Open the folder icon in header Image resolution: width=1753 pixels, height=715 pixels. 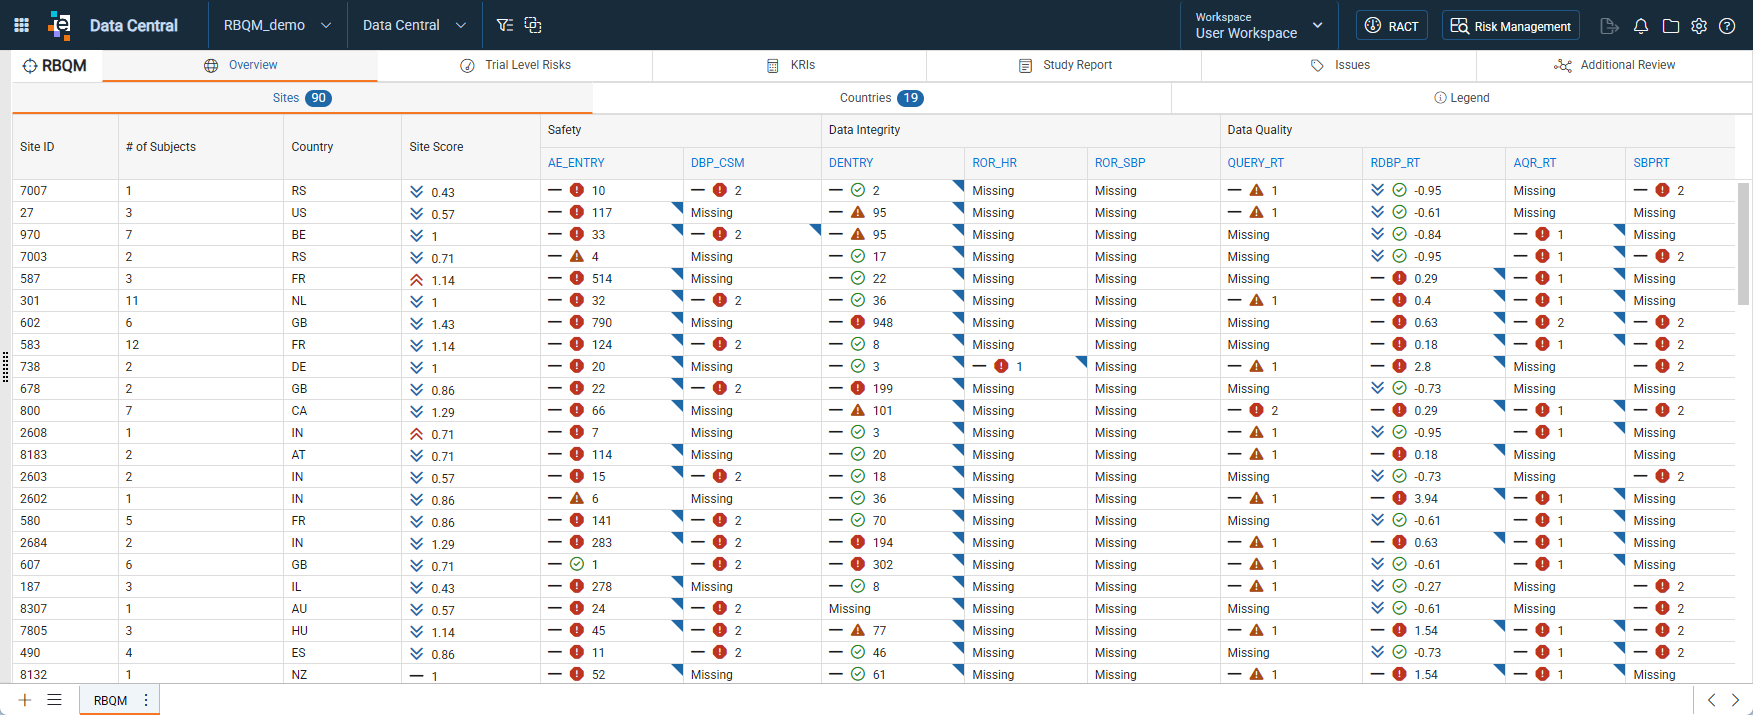[x=1671, y=26]
